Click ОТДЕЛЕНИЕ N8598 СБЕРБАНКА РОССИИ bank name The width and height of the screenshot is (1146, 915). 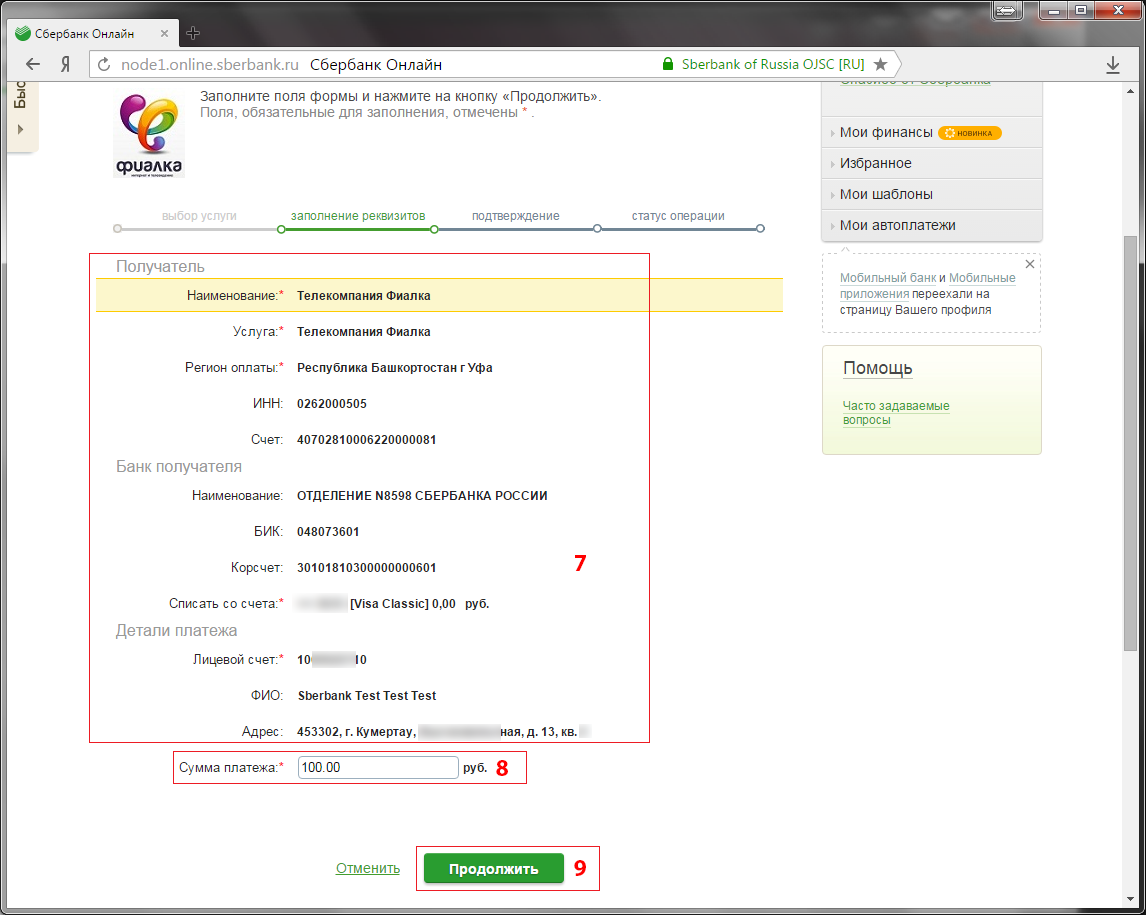click(x=422, y=496)
